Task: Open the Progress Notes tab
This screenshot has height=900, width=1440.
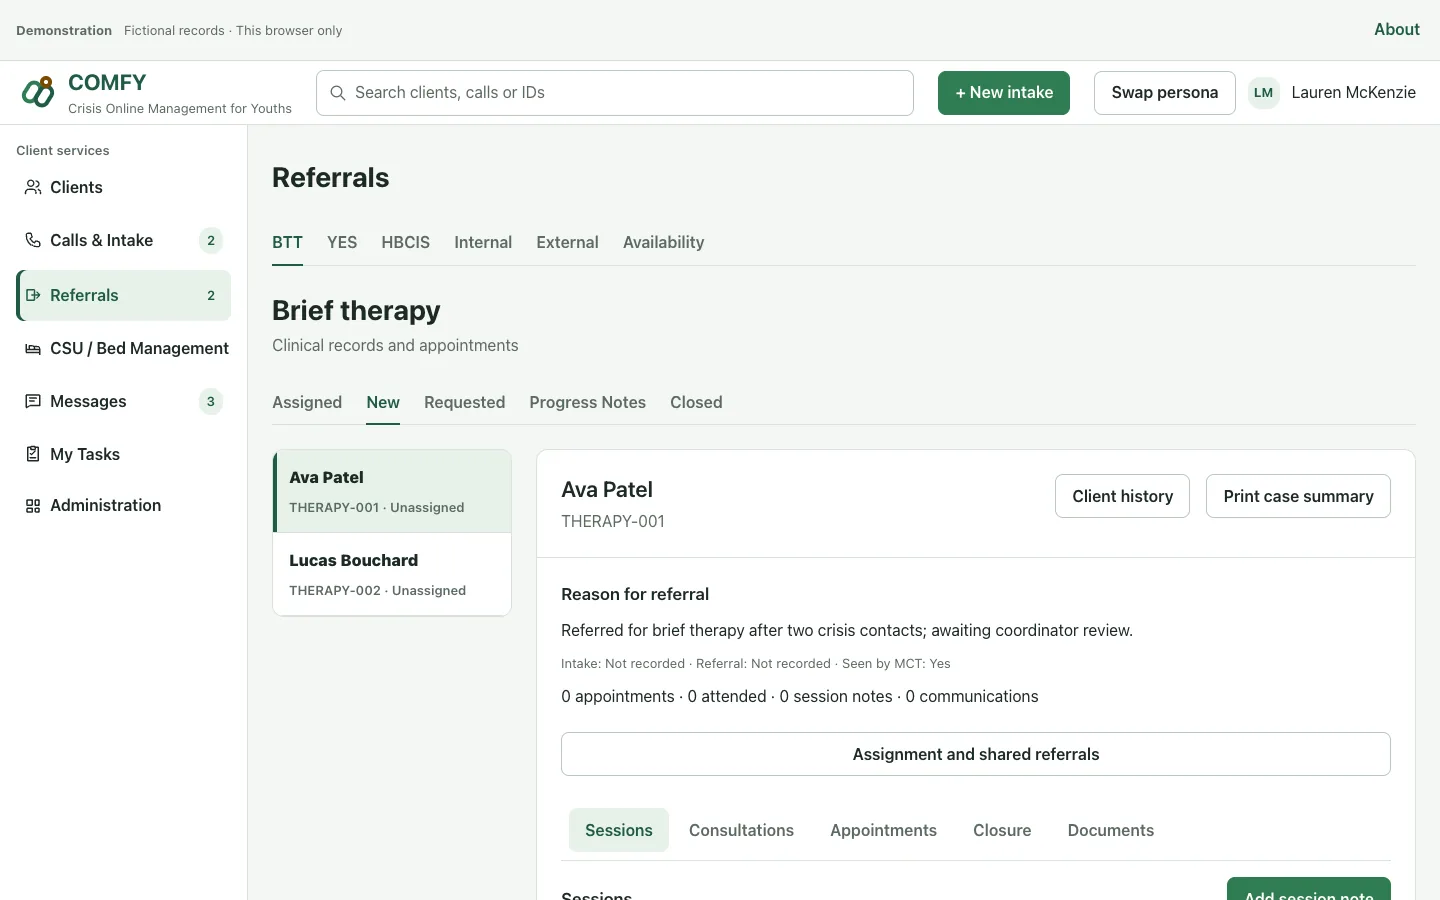Action: 588,402
